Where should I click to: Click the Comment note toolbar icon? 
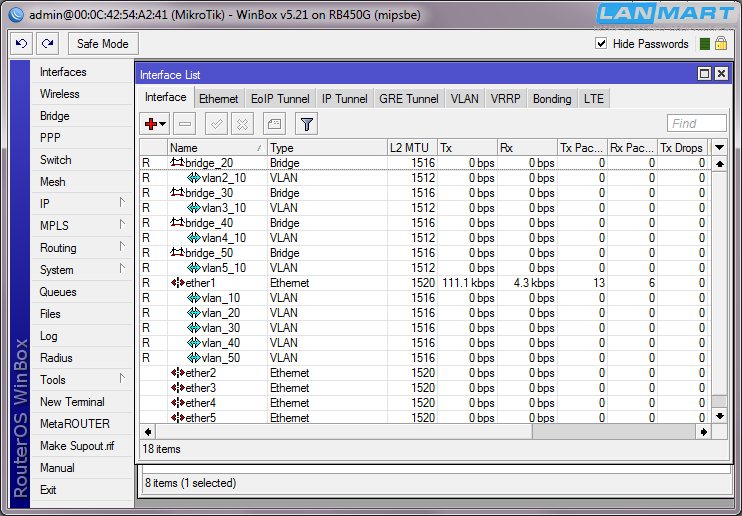274,124
